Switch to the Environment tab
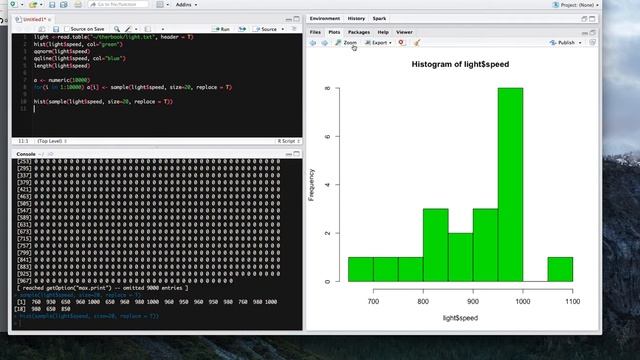640x360 pixels. click(324, 18)
